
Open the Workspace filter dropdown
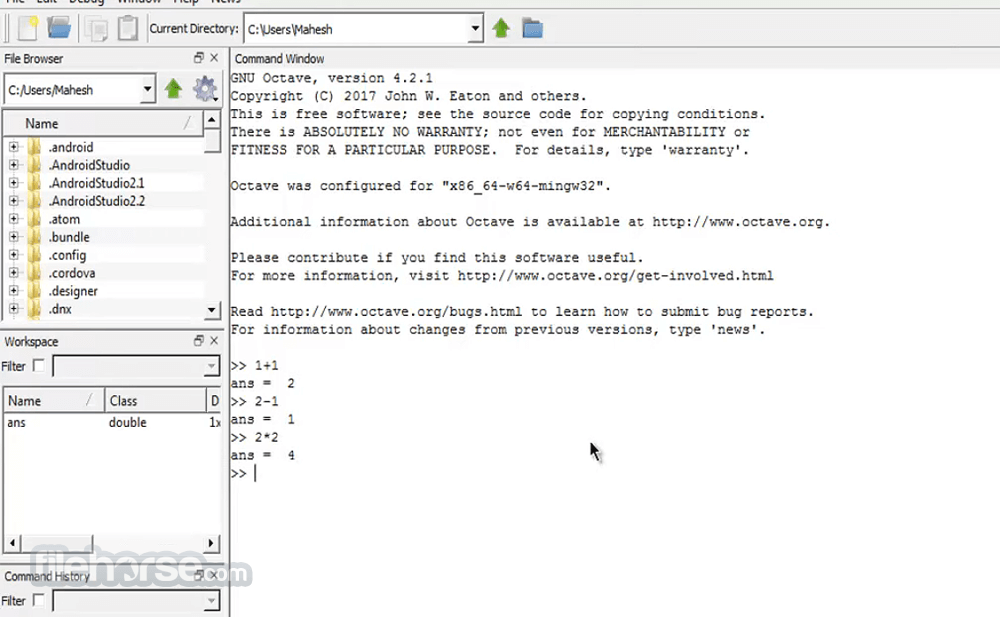click(211, 366)
